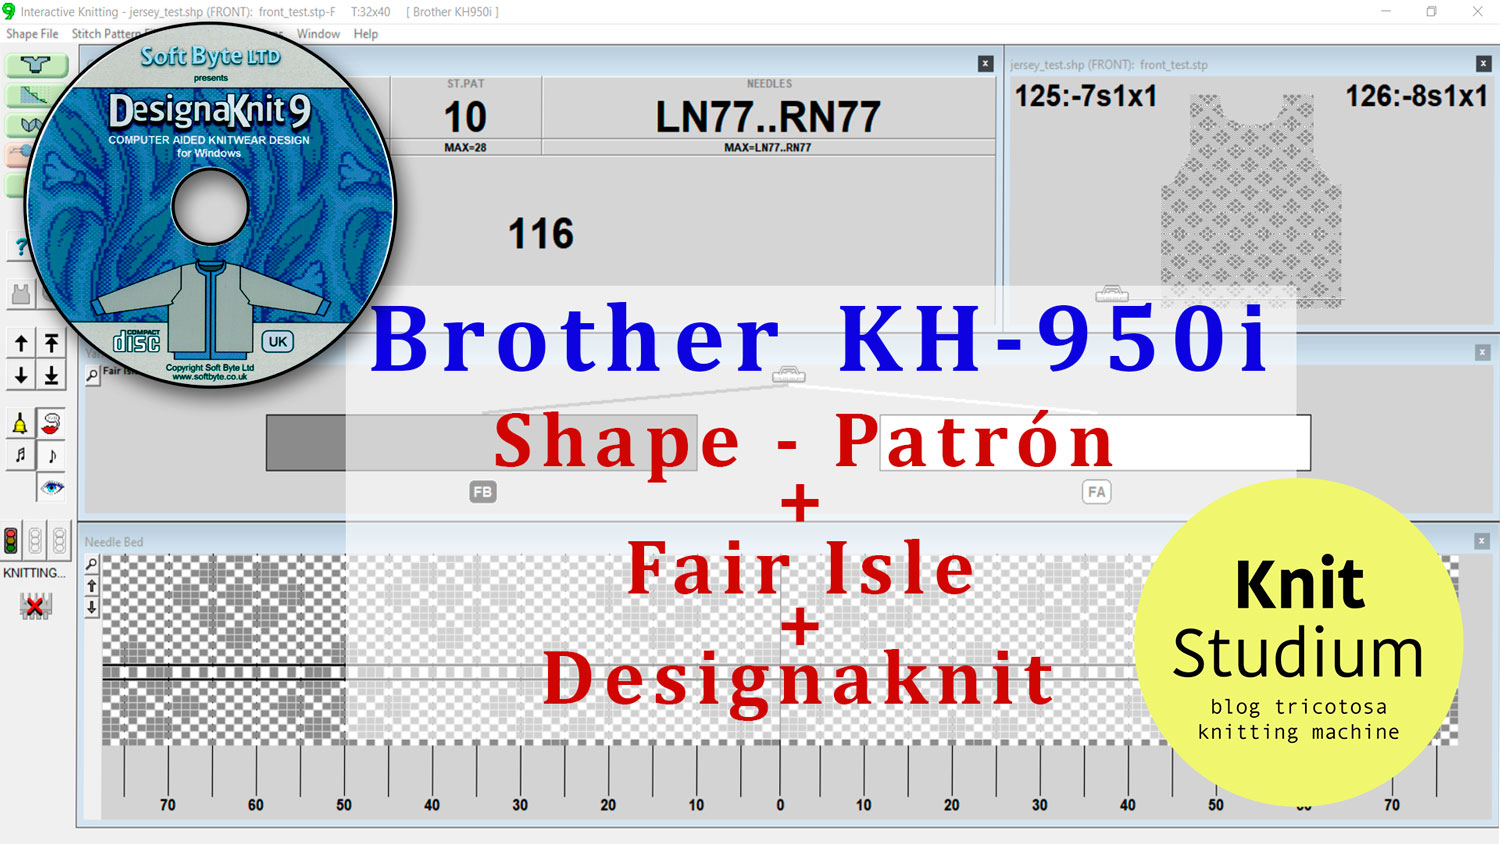
Task: Open the Window menu
Action: pyautogui.click(x=318, y=34)
